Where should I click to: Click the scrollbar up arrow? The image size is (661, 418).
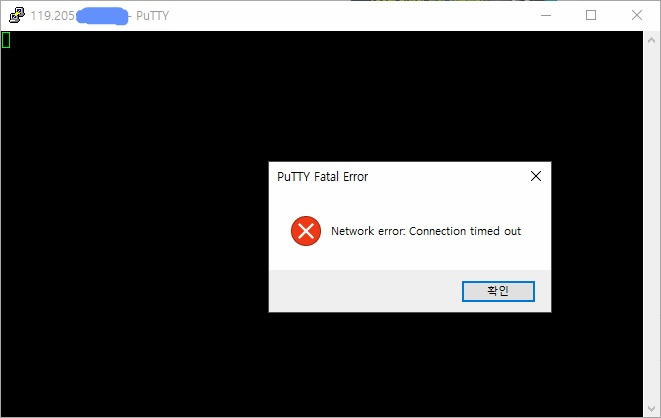click(x=651, y=40)
